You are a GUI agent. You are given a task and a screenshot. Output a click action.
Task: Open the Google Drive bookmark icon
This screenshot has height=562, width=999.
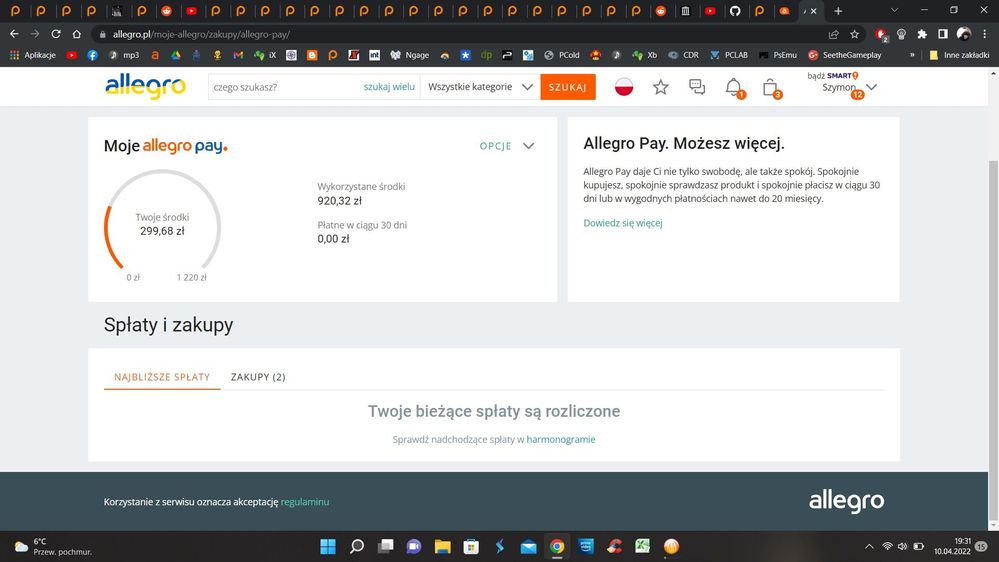176,55
